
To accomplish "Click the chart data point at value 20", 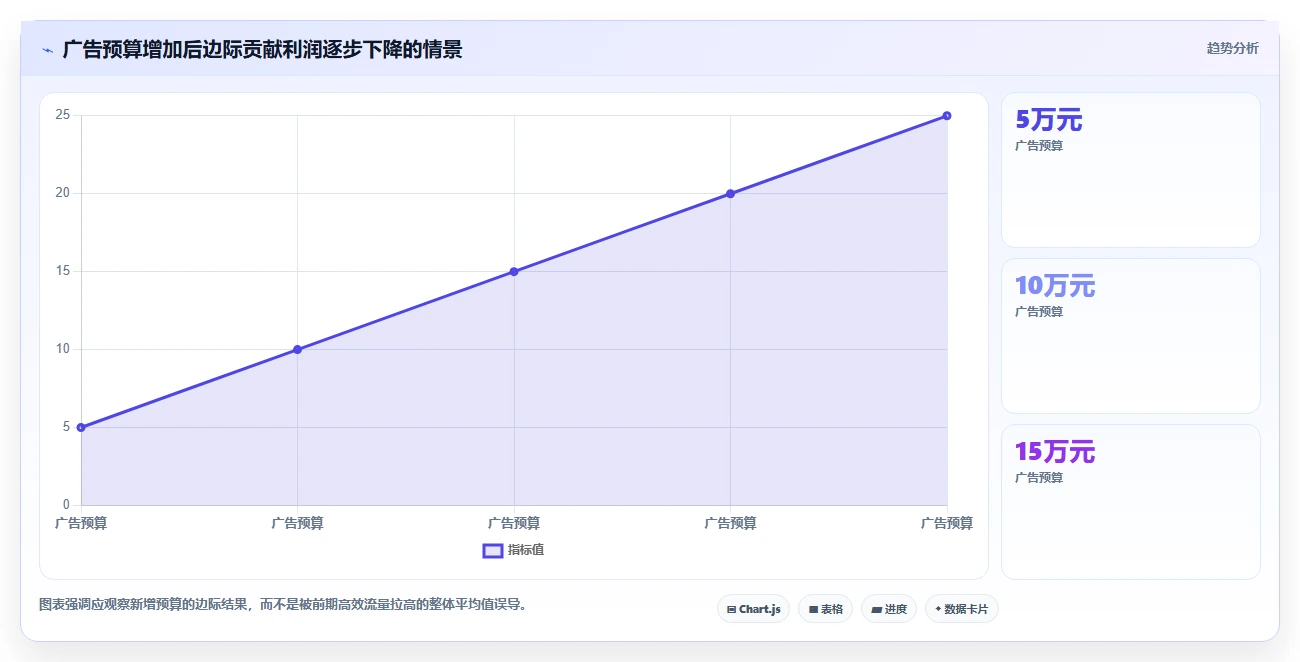I will [730, 193].
